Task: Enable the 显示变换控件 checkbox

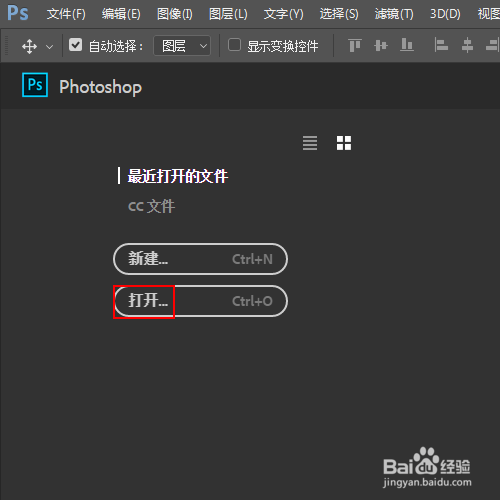Action: (x=234, y=45)
